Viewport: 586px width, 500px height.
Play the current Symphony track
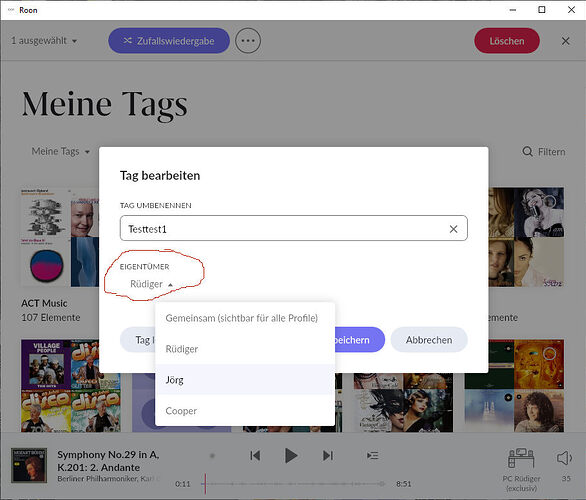(291, 456)
